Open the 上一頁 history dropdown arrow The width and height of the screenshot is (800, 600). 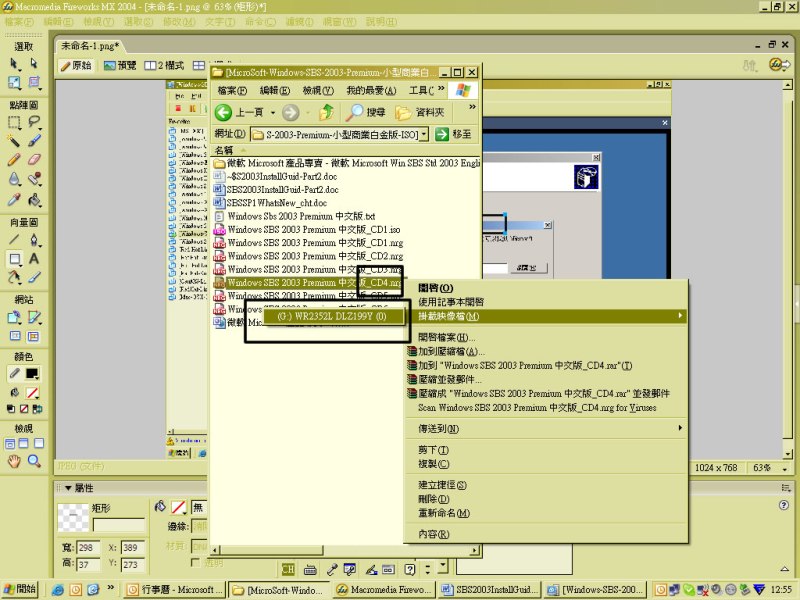(273, 112)
